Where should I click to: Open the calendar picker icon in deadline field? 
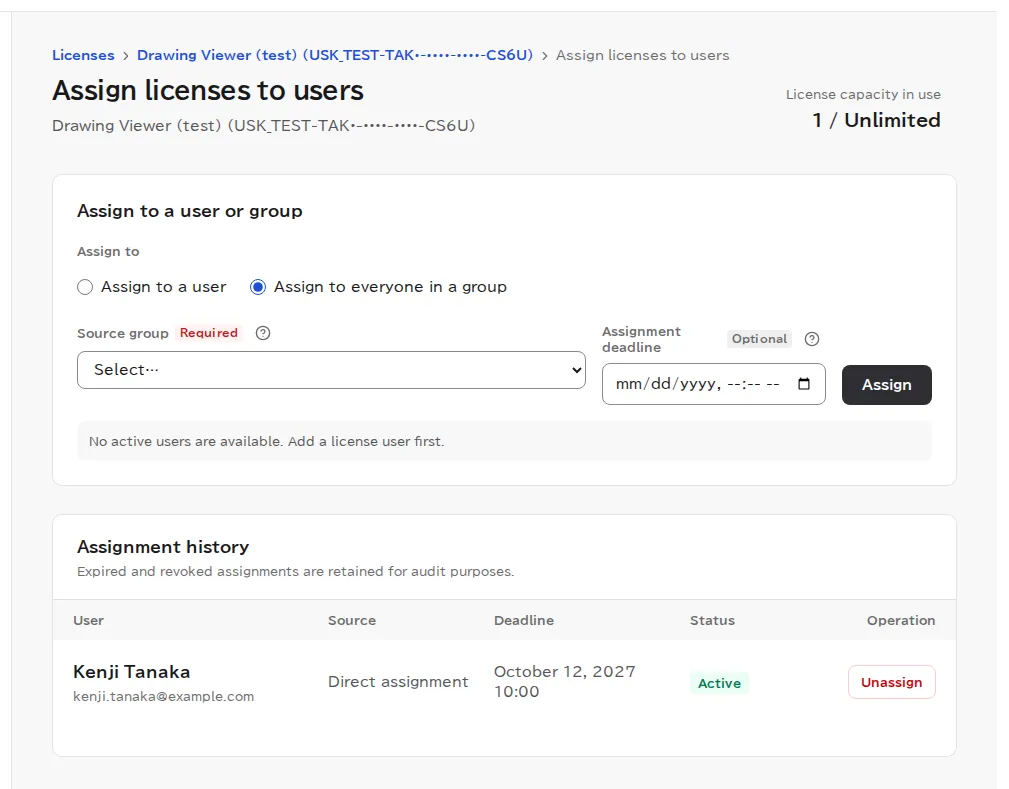coord(804,384)
